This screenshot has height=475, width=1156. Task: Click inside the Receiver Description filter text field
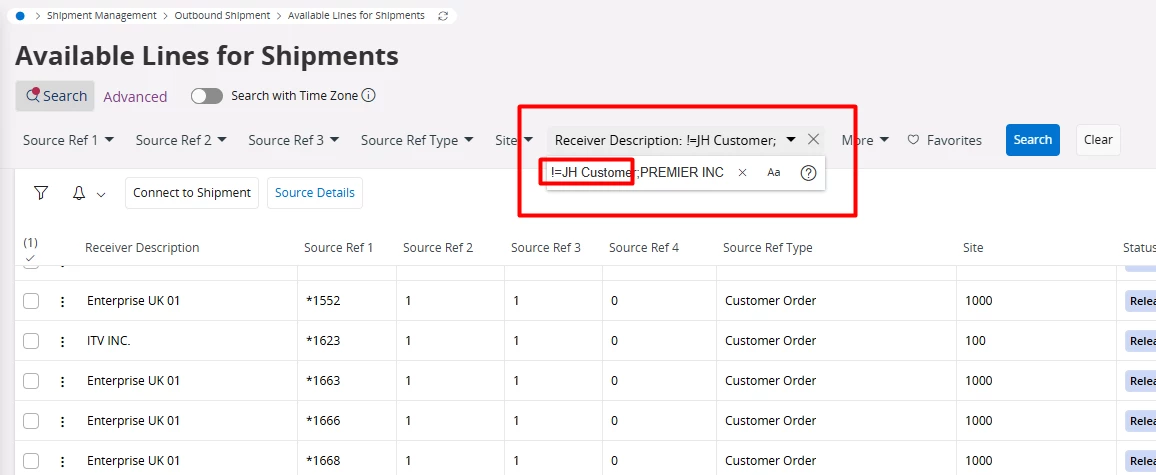coord(640,173)
